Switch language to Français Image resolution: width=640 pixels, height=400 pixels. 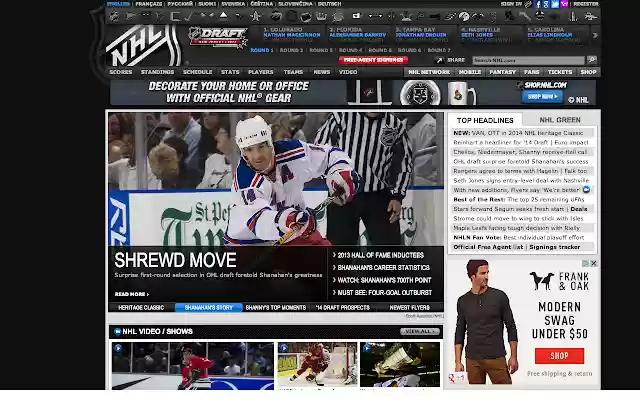[x=149, y=4]
